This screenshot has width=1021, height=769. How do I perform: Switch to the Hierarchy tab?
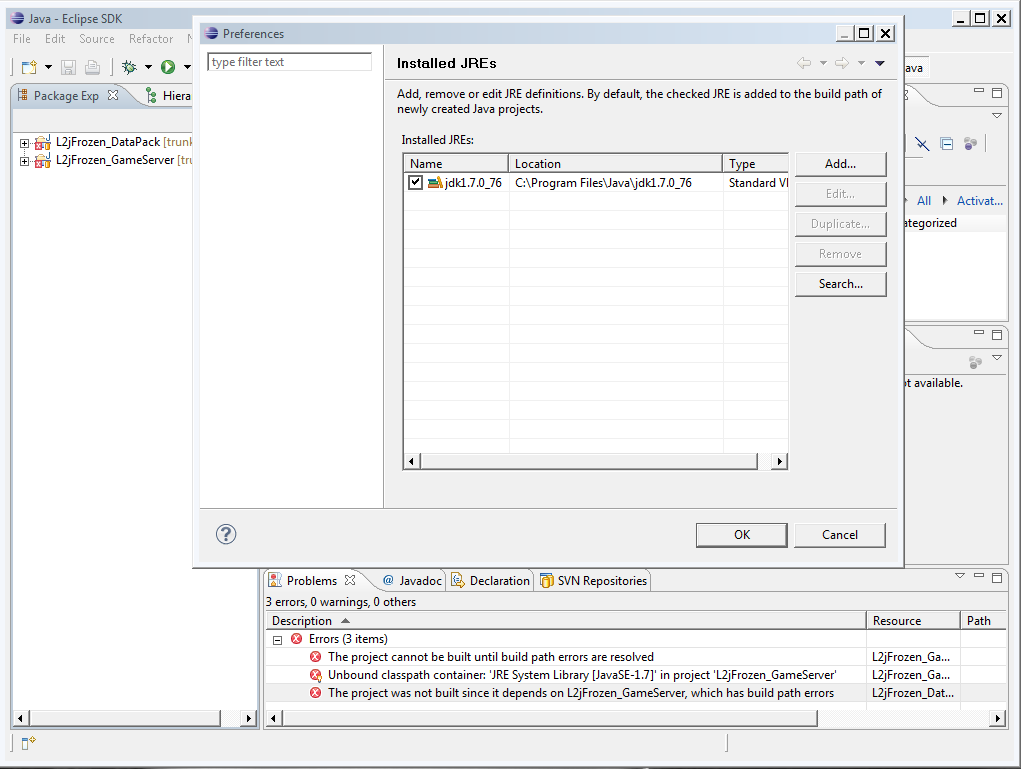pos(168,96)
